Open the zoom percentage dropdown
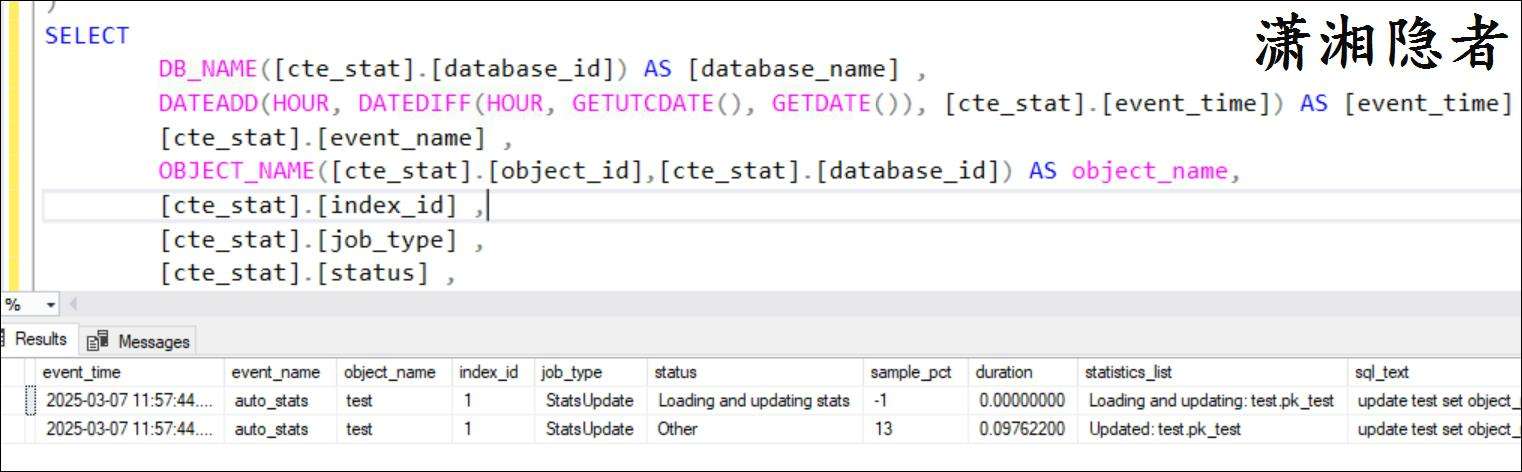 coord(51,304)
